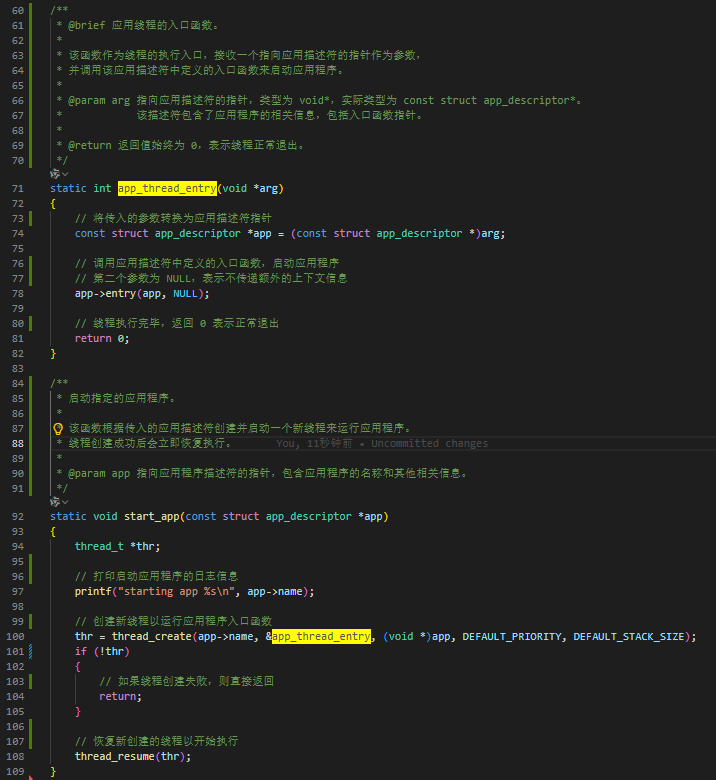Image resolution: width=716 pixels, height=780 pixels.
Task: Click the highlighted app_thread_entry inside thread_create call
Action: 321,636
